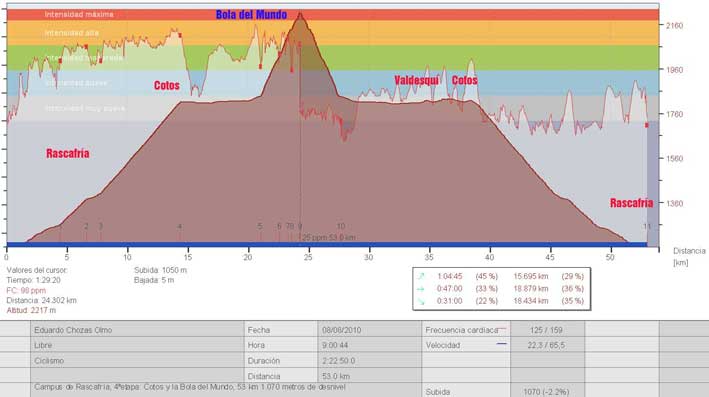The image size is (709, 397).
Task: Click the 'FC: 98 ppm' cursor value
Action: [26, 290]
